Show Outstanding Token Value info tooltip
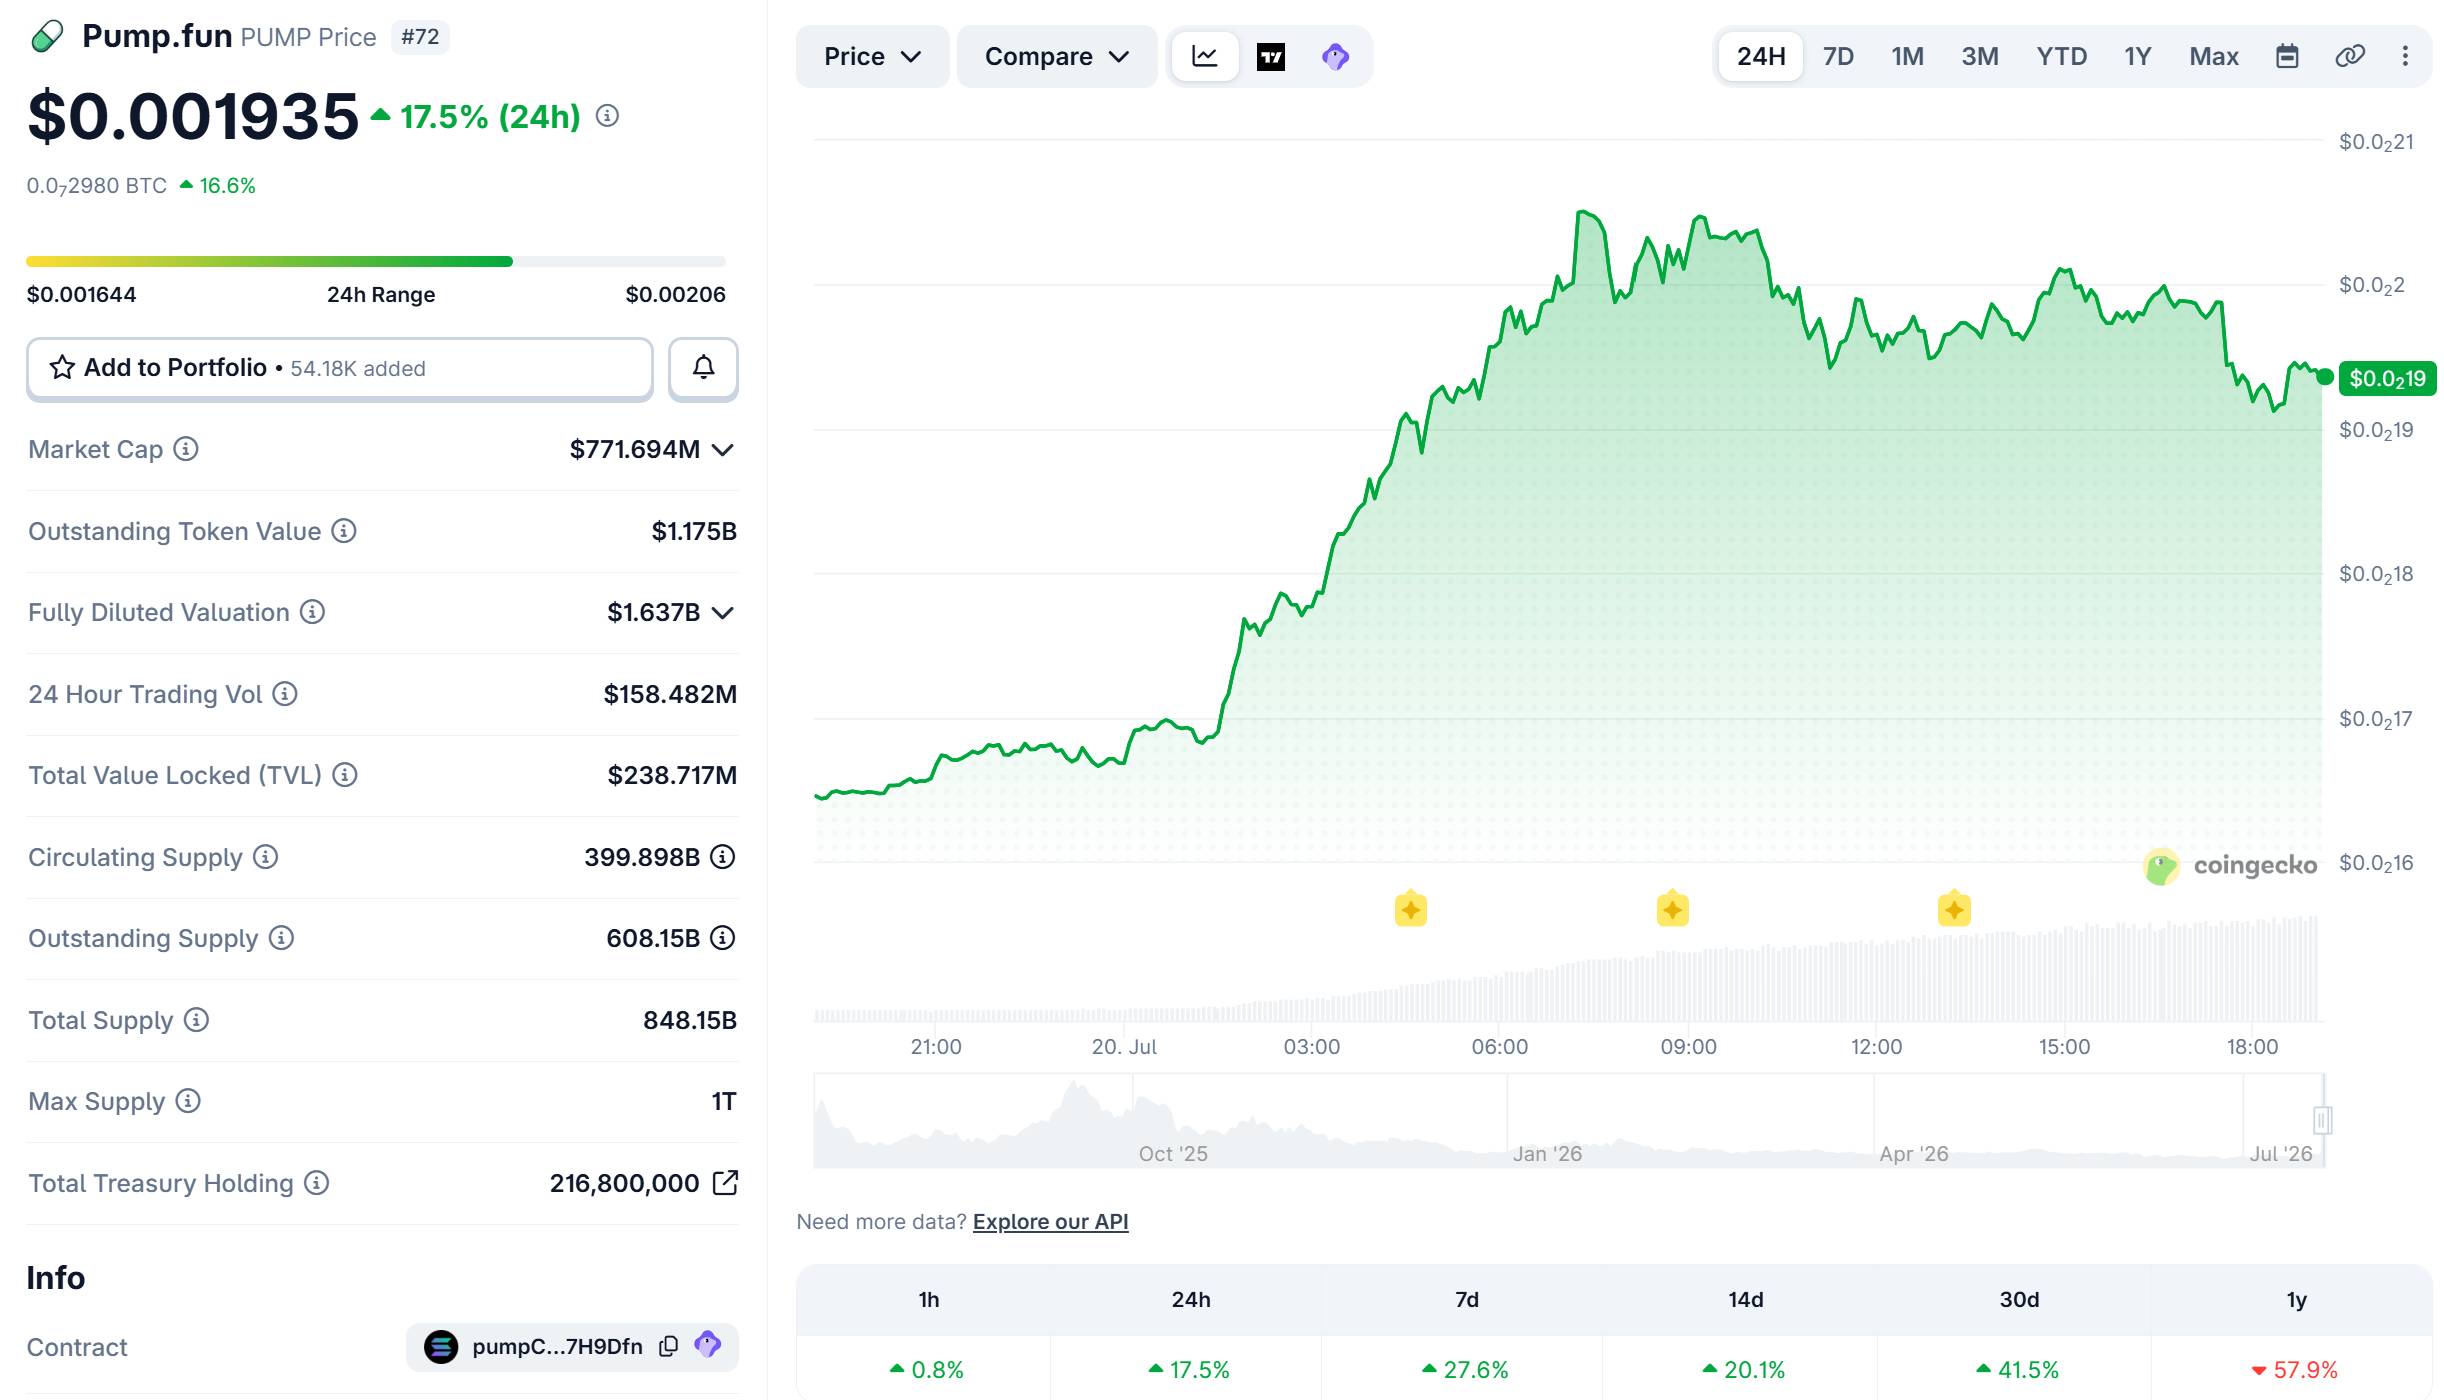Viewport: 2444px width, 1400px height. [344, 531]
